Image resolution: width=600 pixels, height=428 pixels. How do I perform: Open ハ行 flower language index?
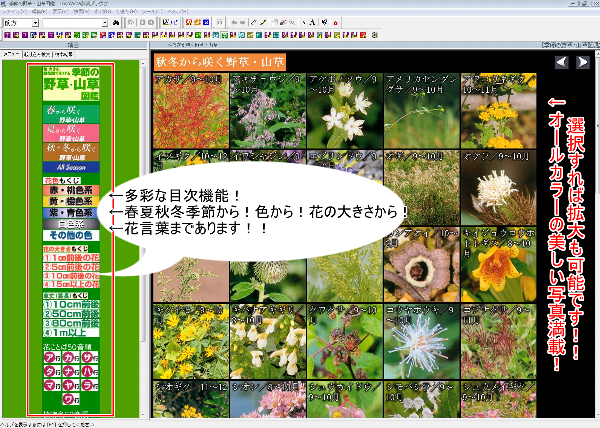(x=90, y=371)
